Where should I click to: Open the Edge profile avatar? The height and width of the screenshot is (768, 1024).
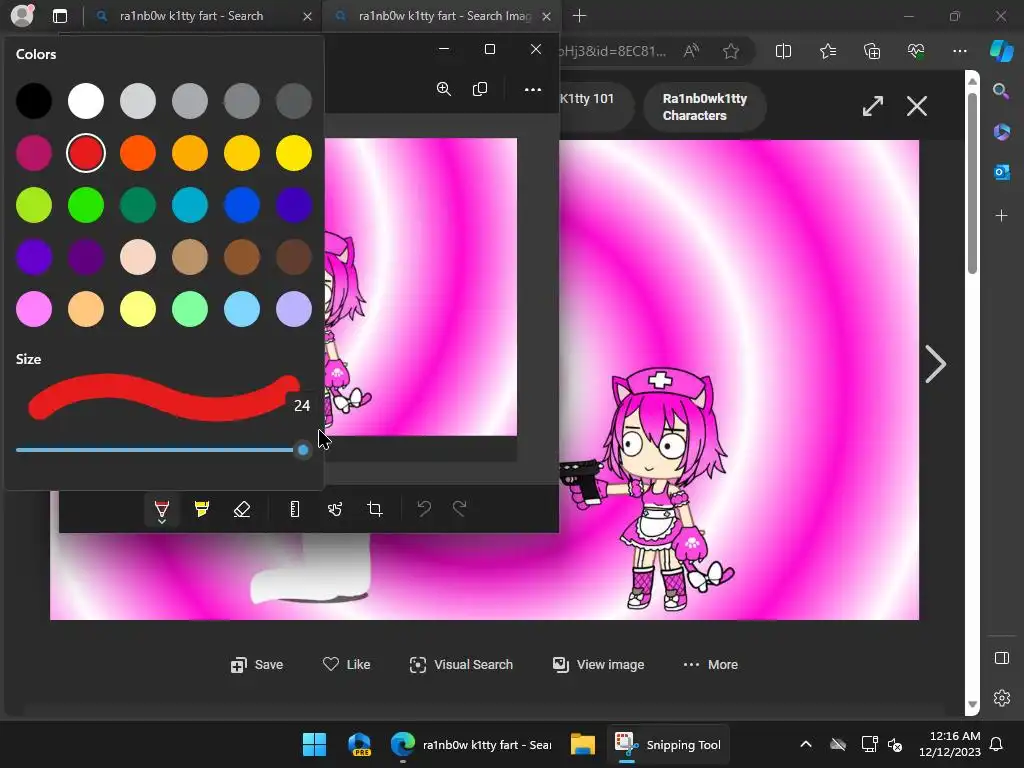(x=22, y=16)
